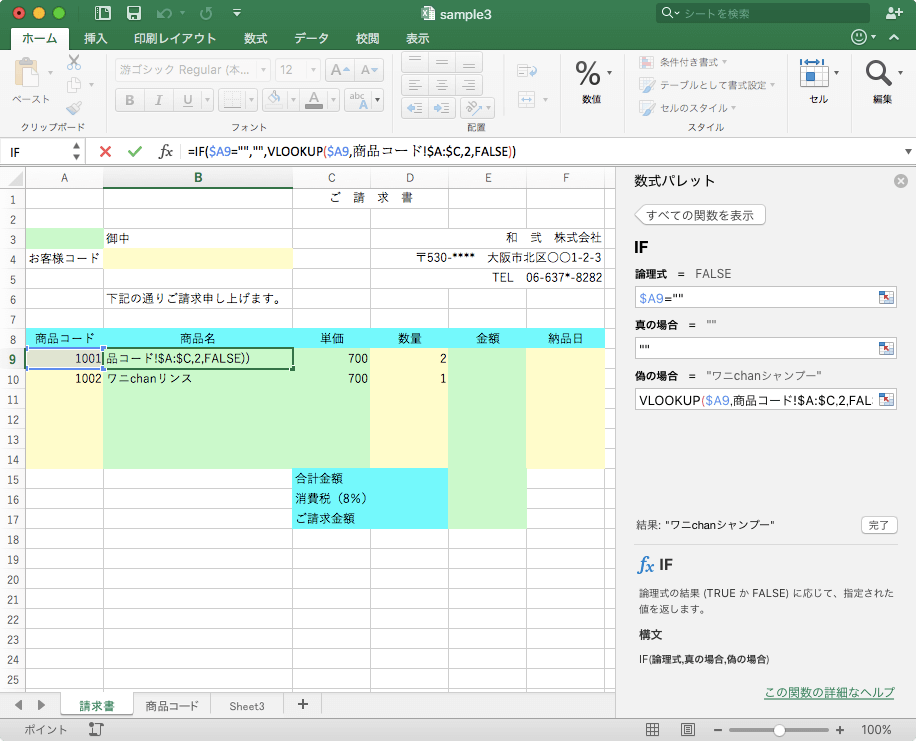Switch to the Sheet3 sheet tab
This screenshot has height=741, width=916.
247,706
